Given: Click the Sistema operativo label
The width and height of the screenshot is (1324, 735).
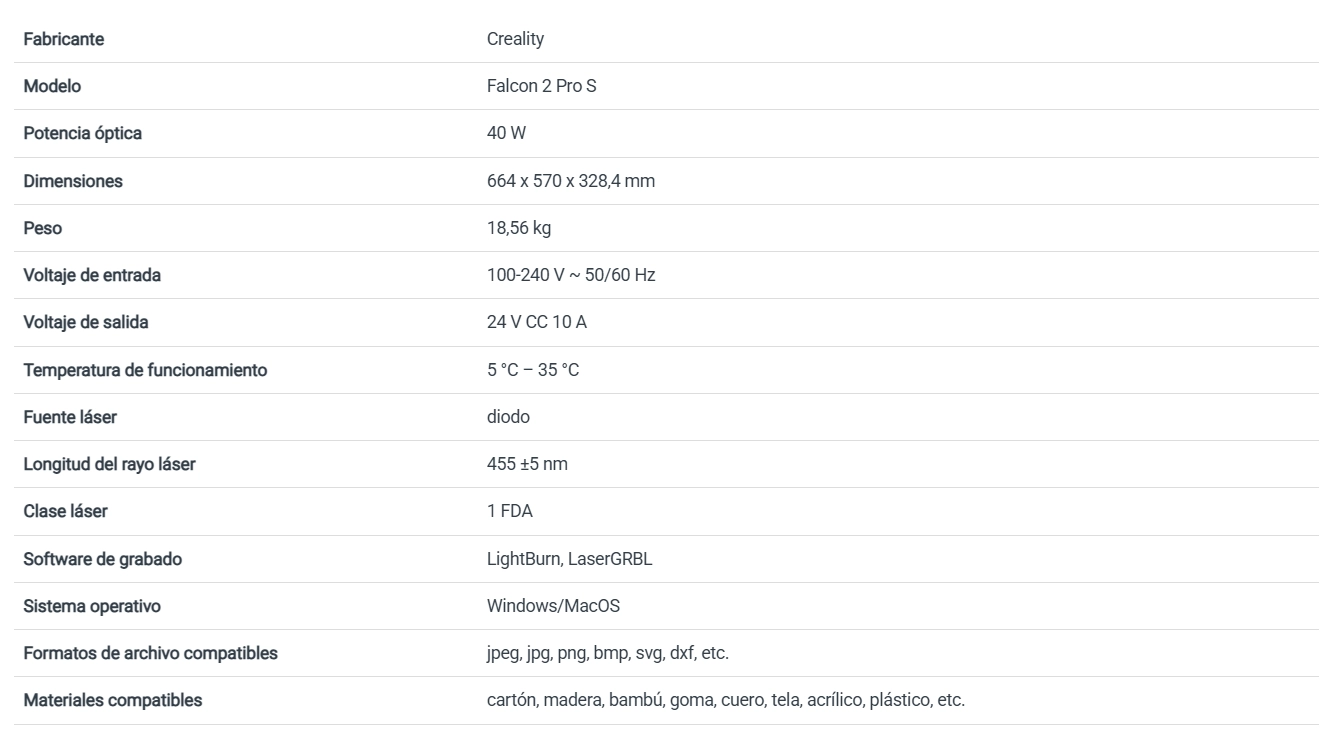Looking at the screenshot, I should pos(92,606).
